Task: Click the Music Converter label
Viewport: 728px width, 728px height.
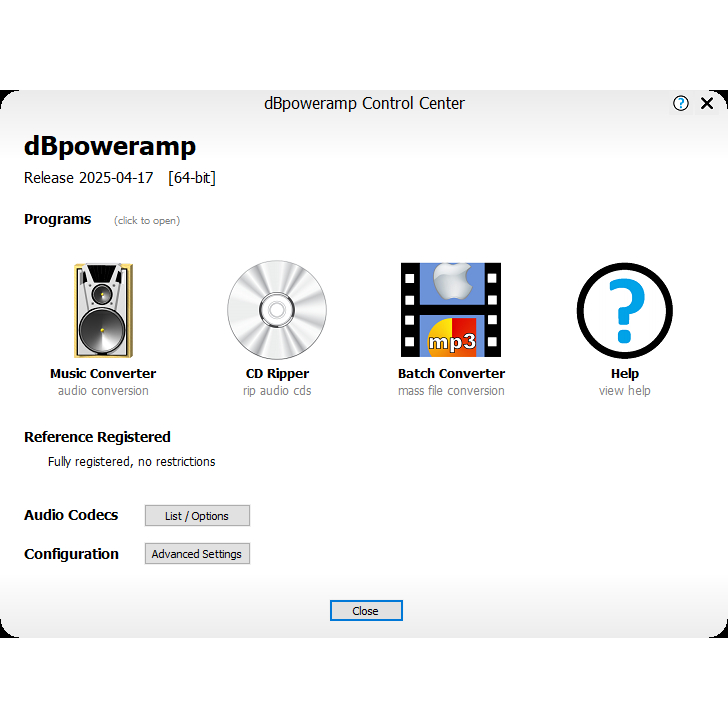Action: coord(103,373)
